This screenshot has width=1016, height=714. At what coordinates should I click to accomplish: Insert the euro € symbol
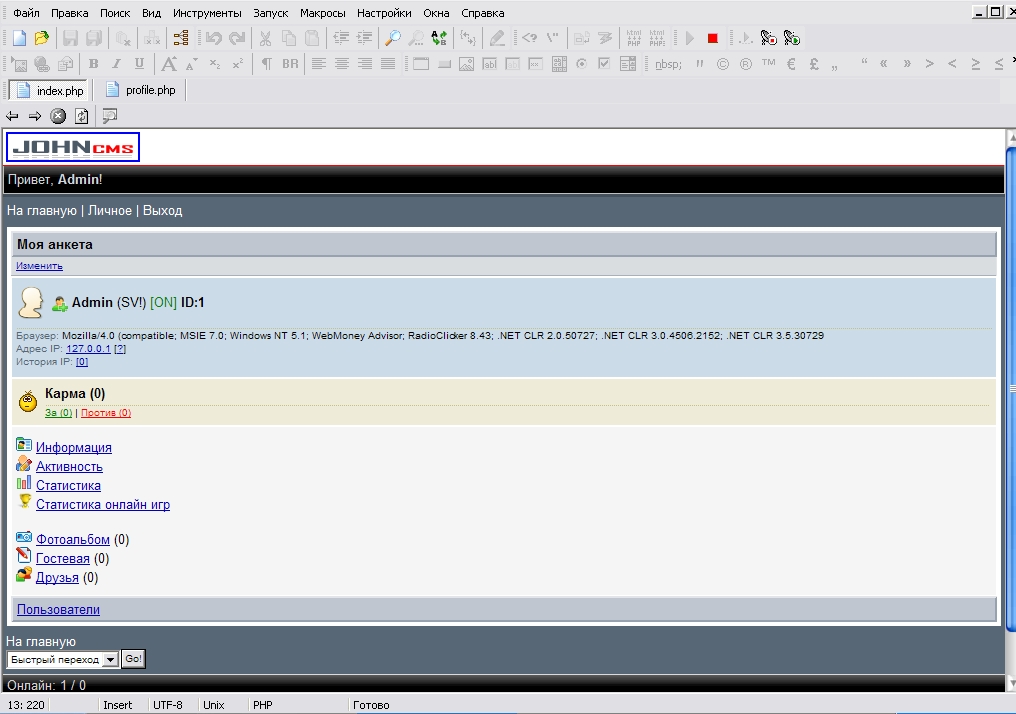coord(791,64)
